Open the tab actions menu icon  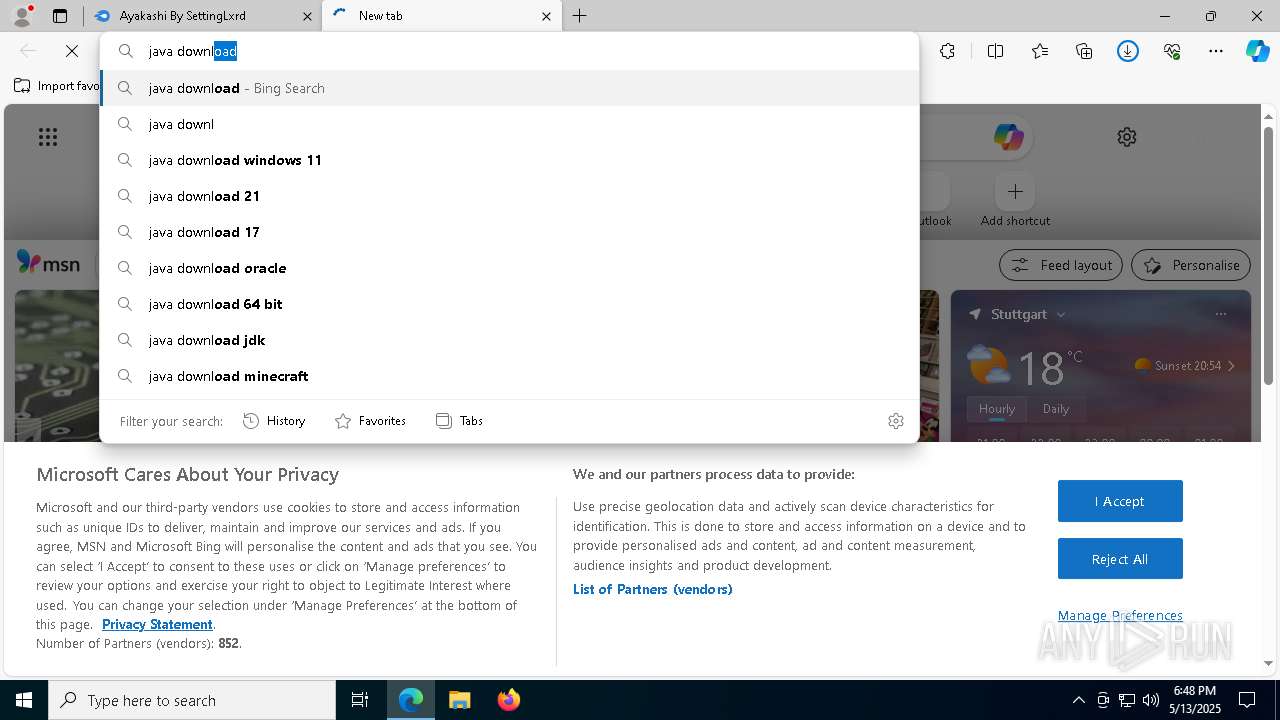tap(60, 16)
